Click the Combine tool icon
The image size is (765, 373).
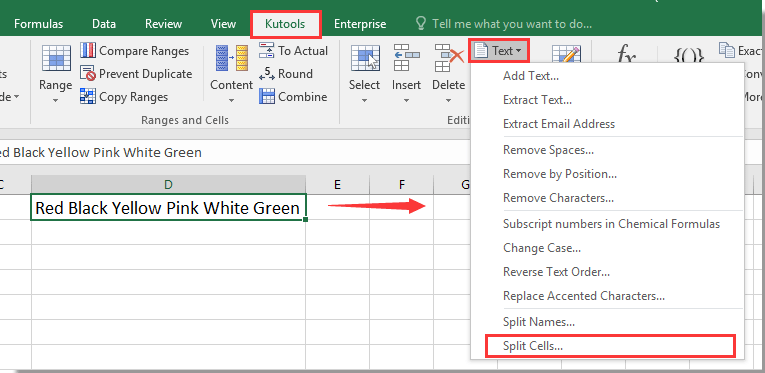point(267,97)
